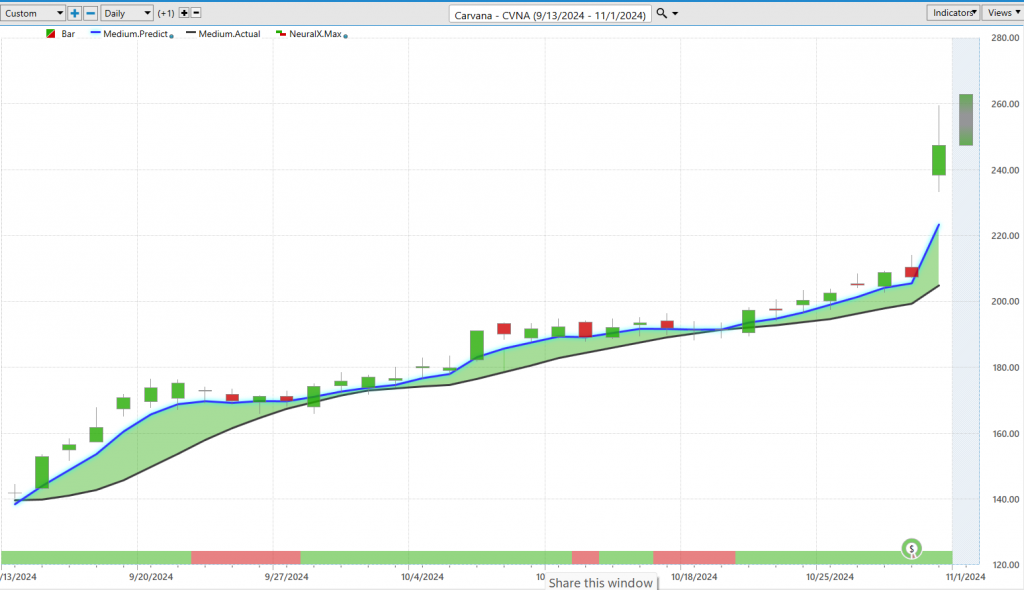Viewport: 1024px width, 590px height.
Task: Open the Indicators menu
Action: [x=953, y=13]
